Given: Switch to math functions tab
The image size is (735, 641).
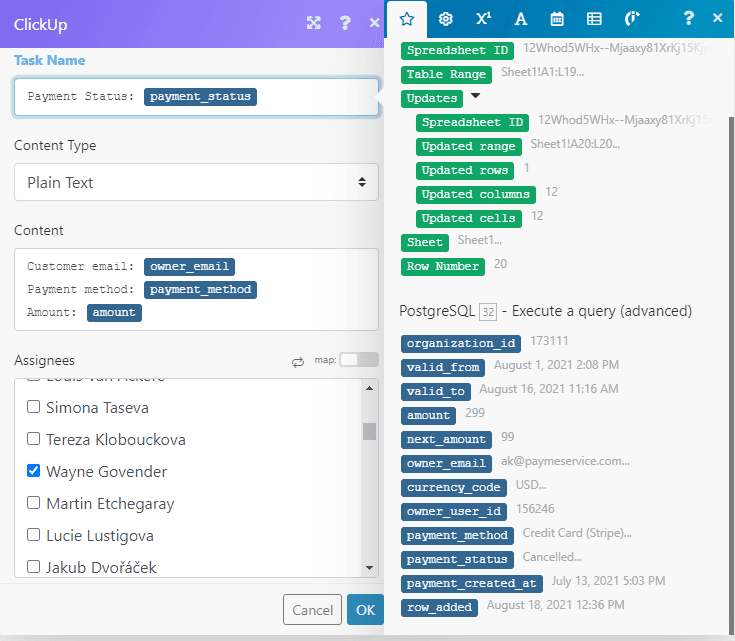Looking at the screenshot, I should tap(483, 19).
